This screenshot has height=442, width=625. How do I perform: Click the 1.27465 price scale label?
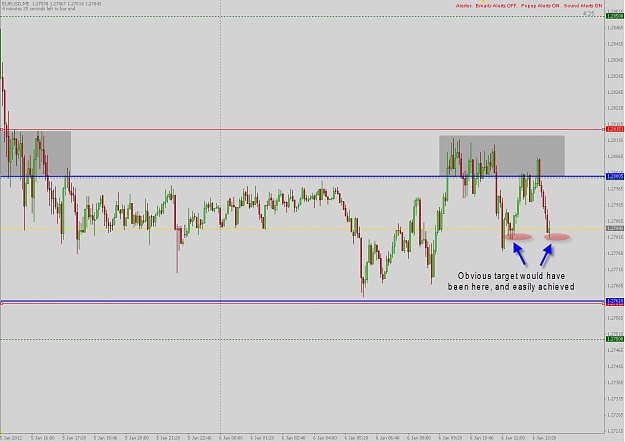(x=615, y=350)
